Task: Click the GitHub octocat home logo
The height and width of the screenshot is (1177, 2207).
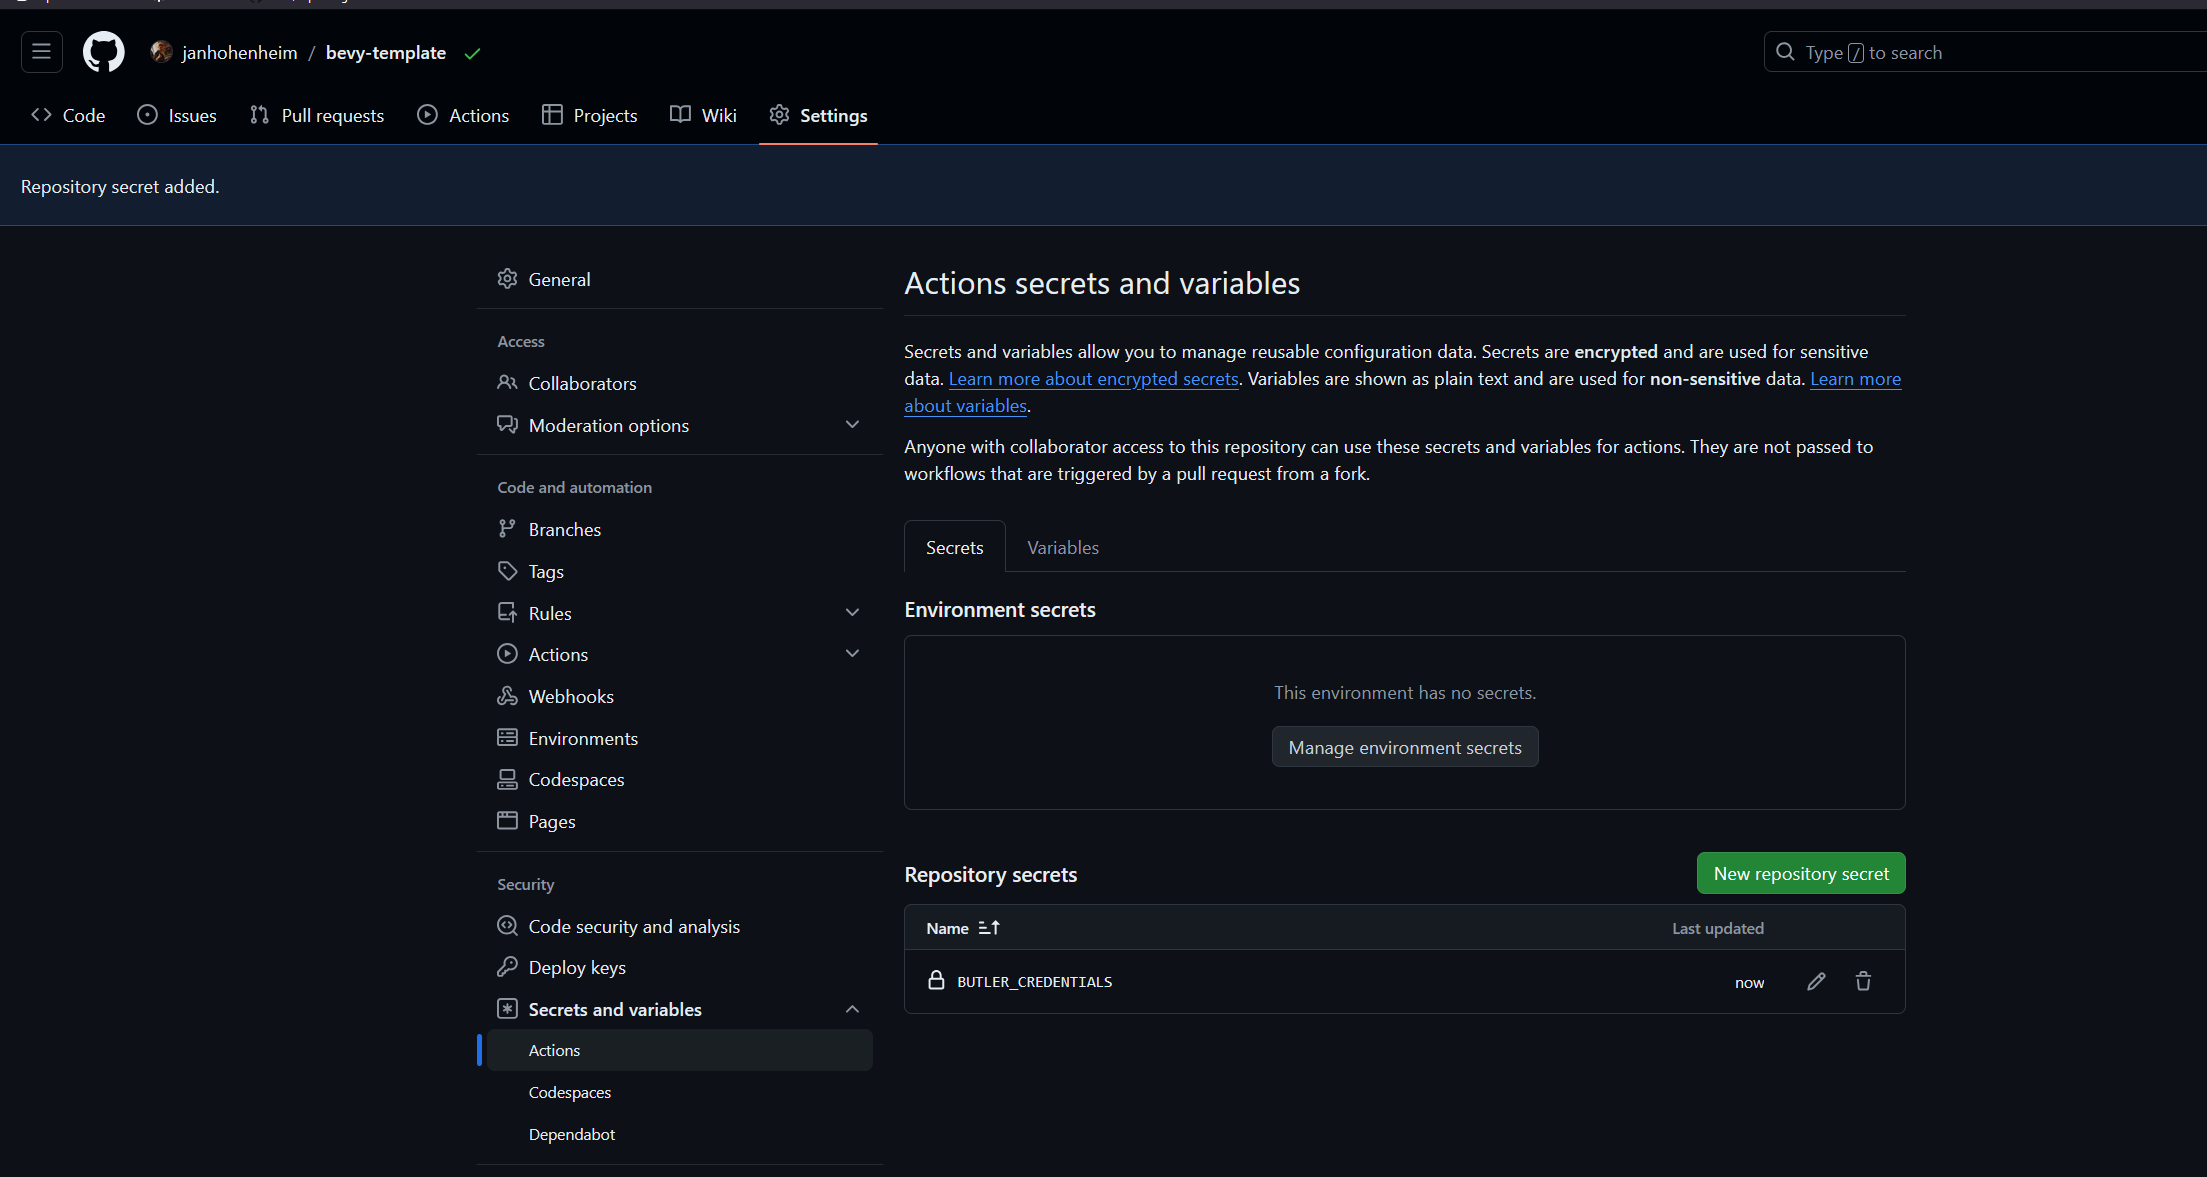Action: pos(103,51)
